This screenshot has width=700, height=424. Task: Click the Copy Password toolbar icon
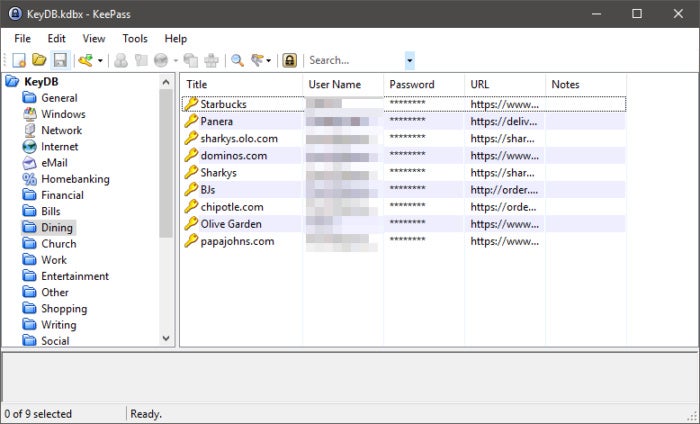tap(141, 60)
